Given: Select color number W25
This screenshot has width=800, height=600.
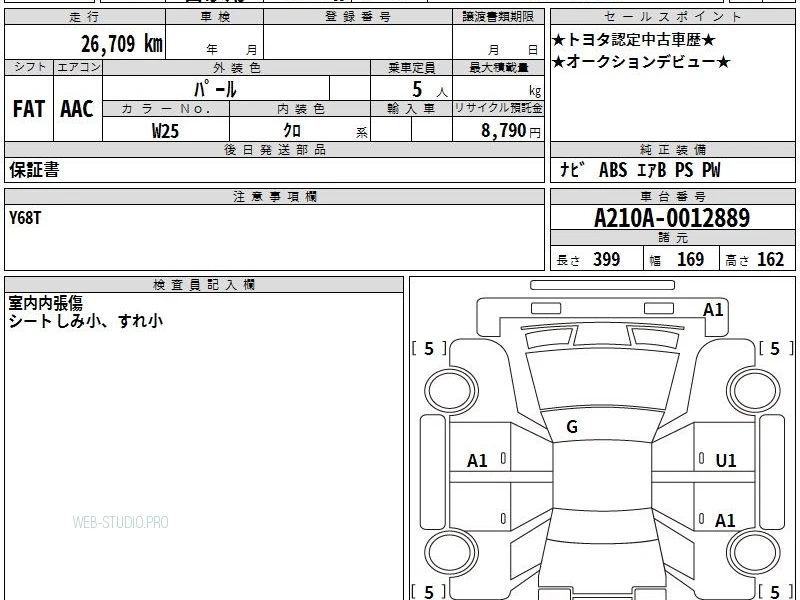Looking at the screenshot, I should pyautogui.click(x=165, y=131).
